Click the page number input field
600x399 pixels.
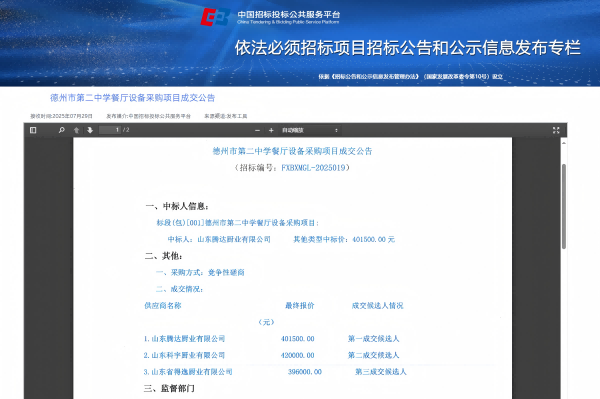[110, 130]
